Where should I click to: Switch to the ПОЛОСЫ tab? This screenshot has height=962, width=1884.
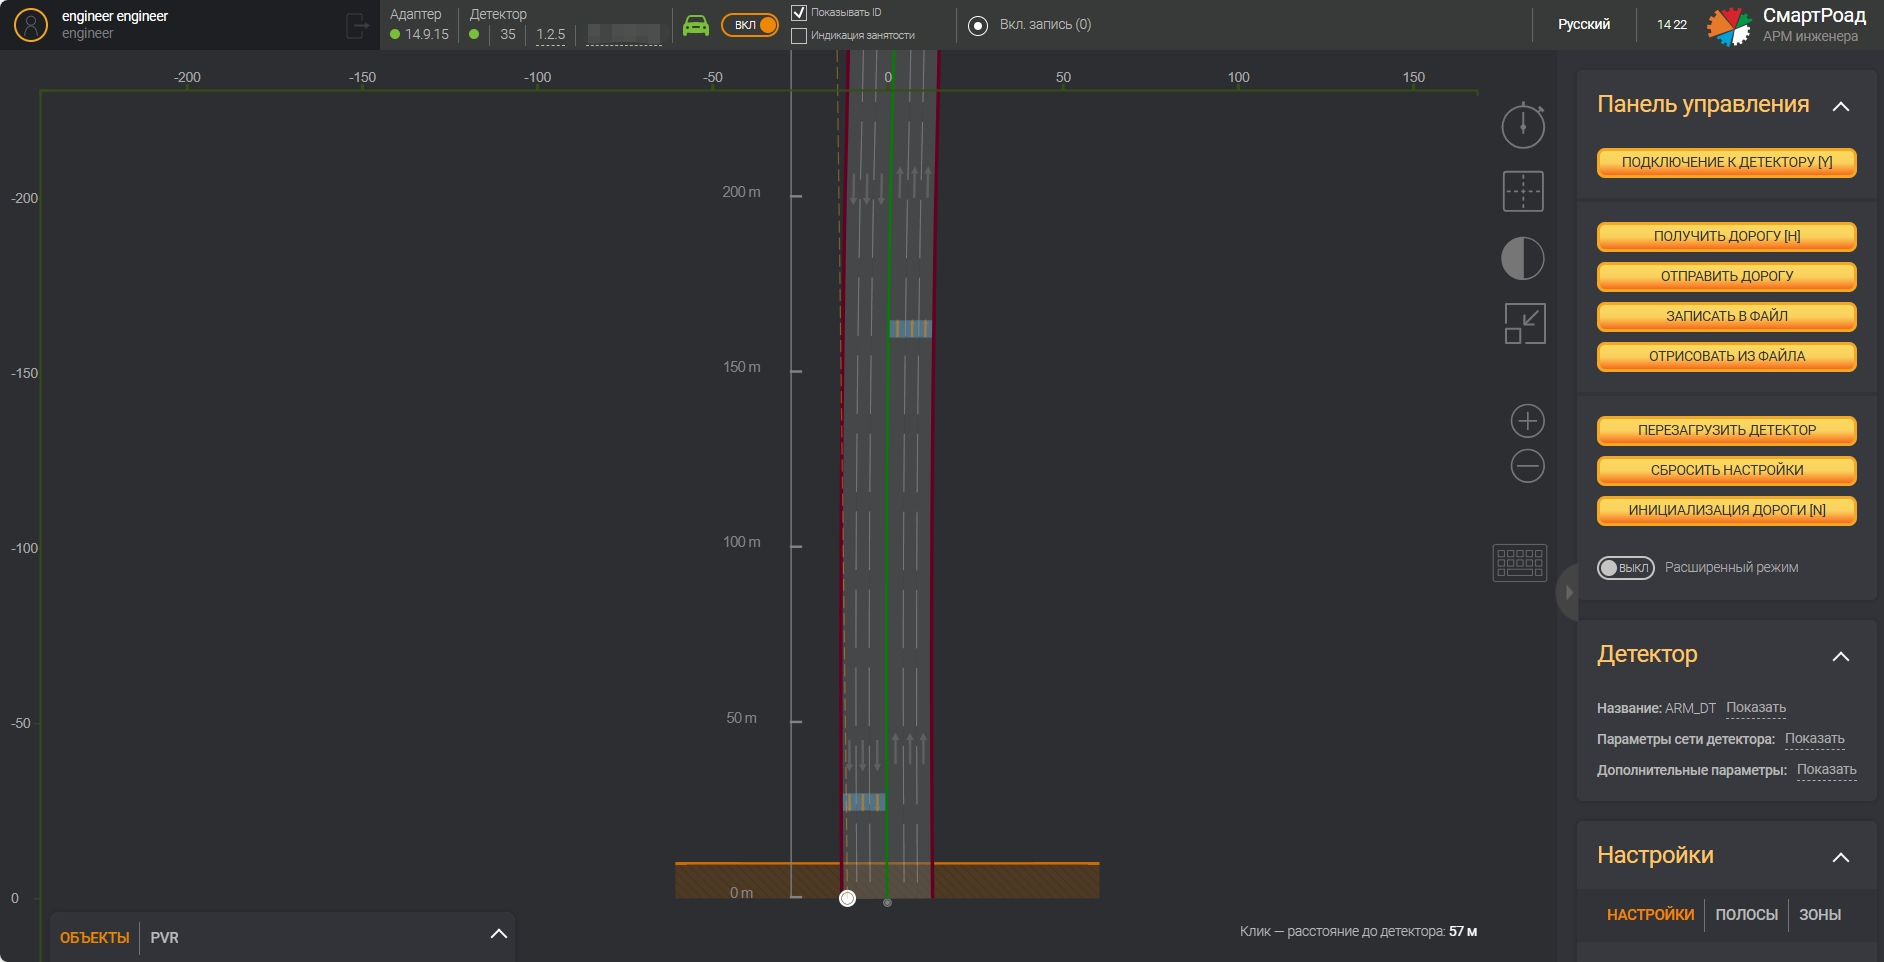1746,915
